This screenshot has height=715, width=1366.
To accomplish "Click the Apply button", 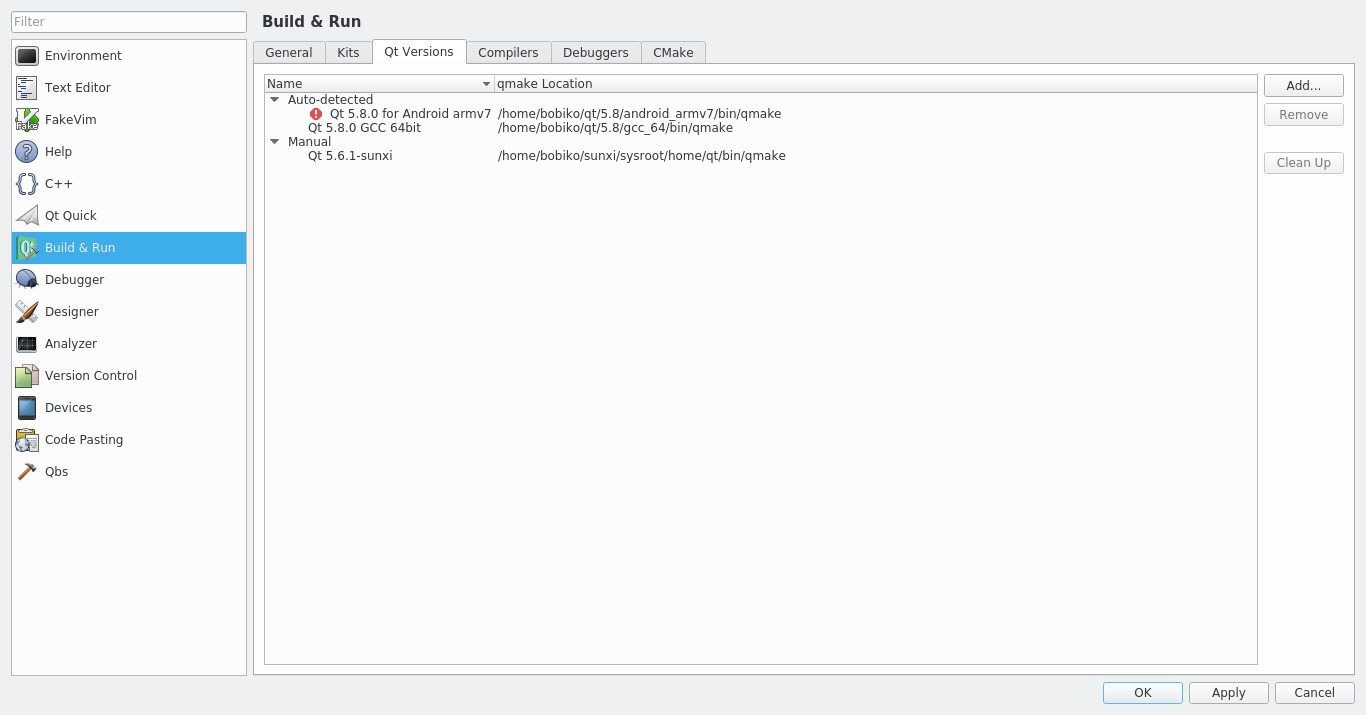I will click(x=1229, y=693).
